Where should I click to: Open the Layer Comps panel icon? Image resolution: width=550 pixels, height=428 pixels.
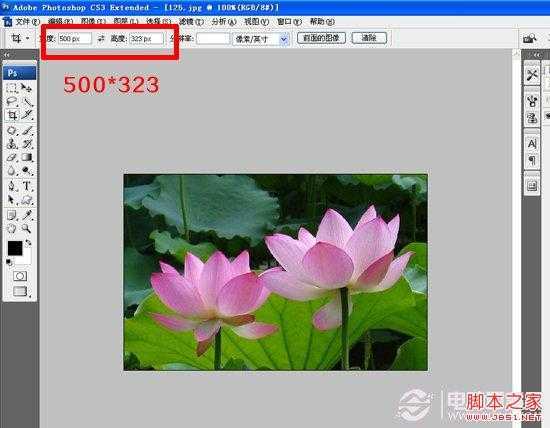pyautogui.click(x=532, y=186)
